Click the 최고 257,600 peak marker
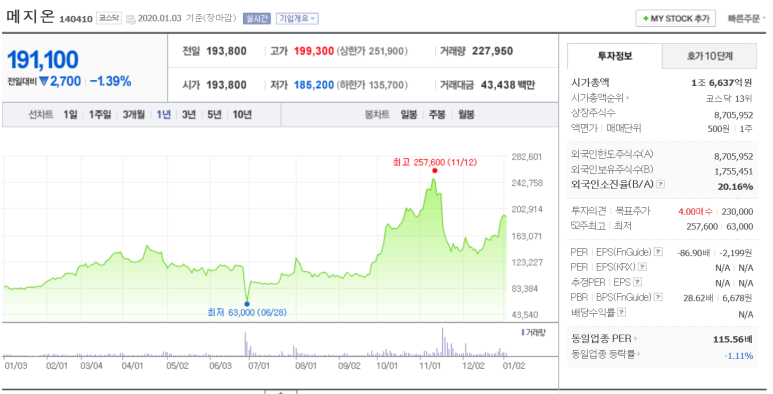This screenshot has height=394, width=773. pos(435,171)
